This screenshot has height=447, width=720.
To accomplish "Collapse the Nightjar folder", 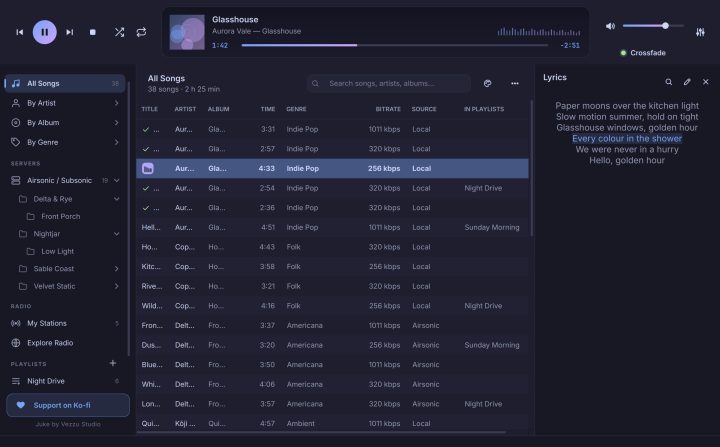I will tap(117, 234).
